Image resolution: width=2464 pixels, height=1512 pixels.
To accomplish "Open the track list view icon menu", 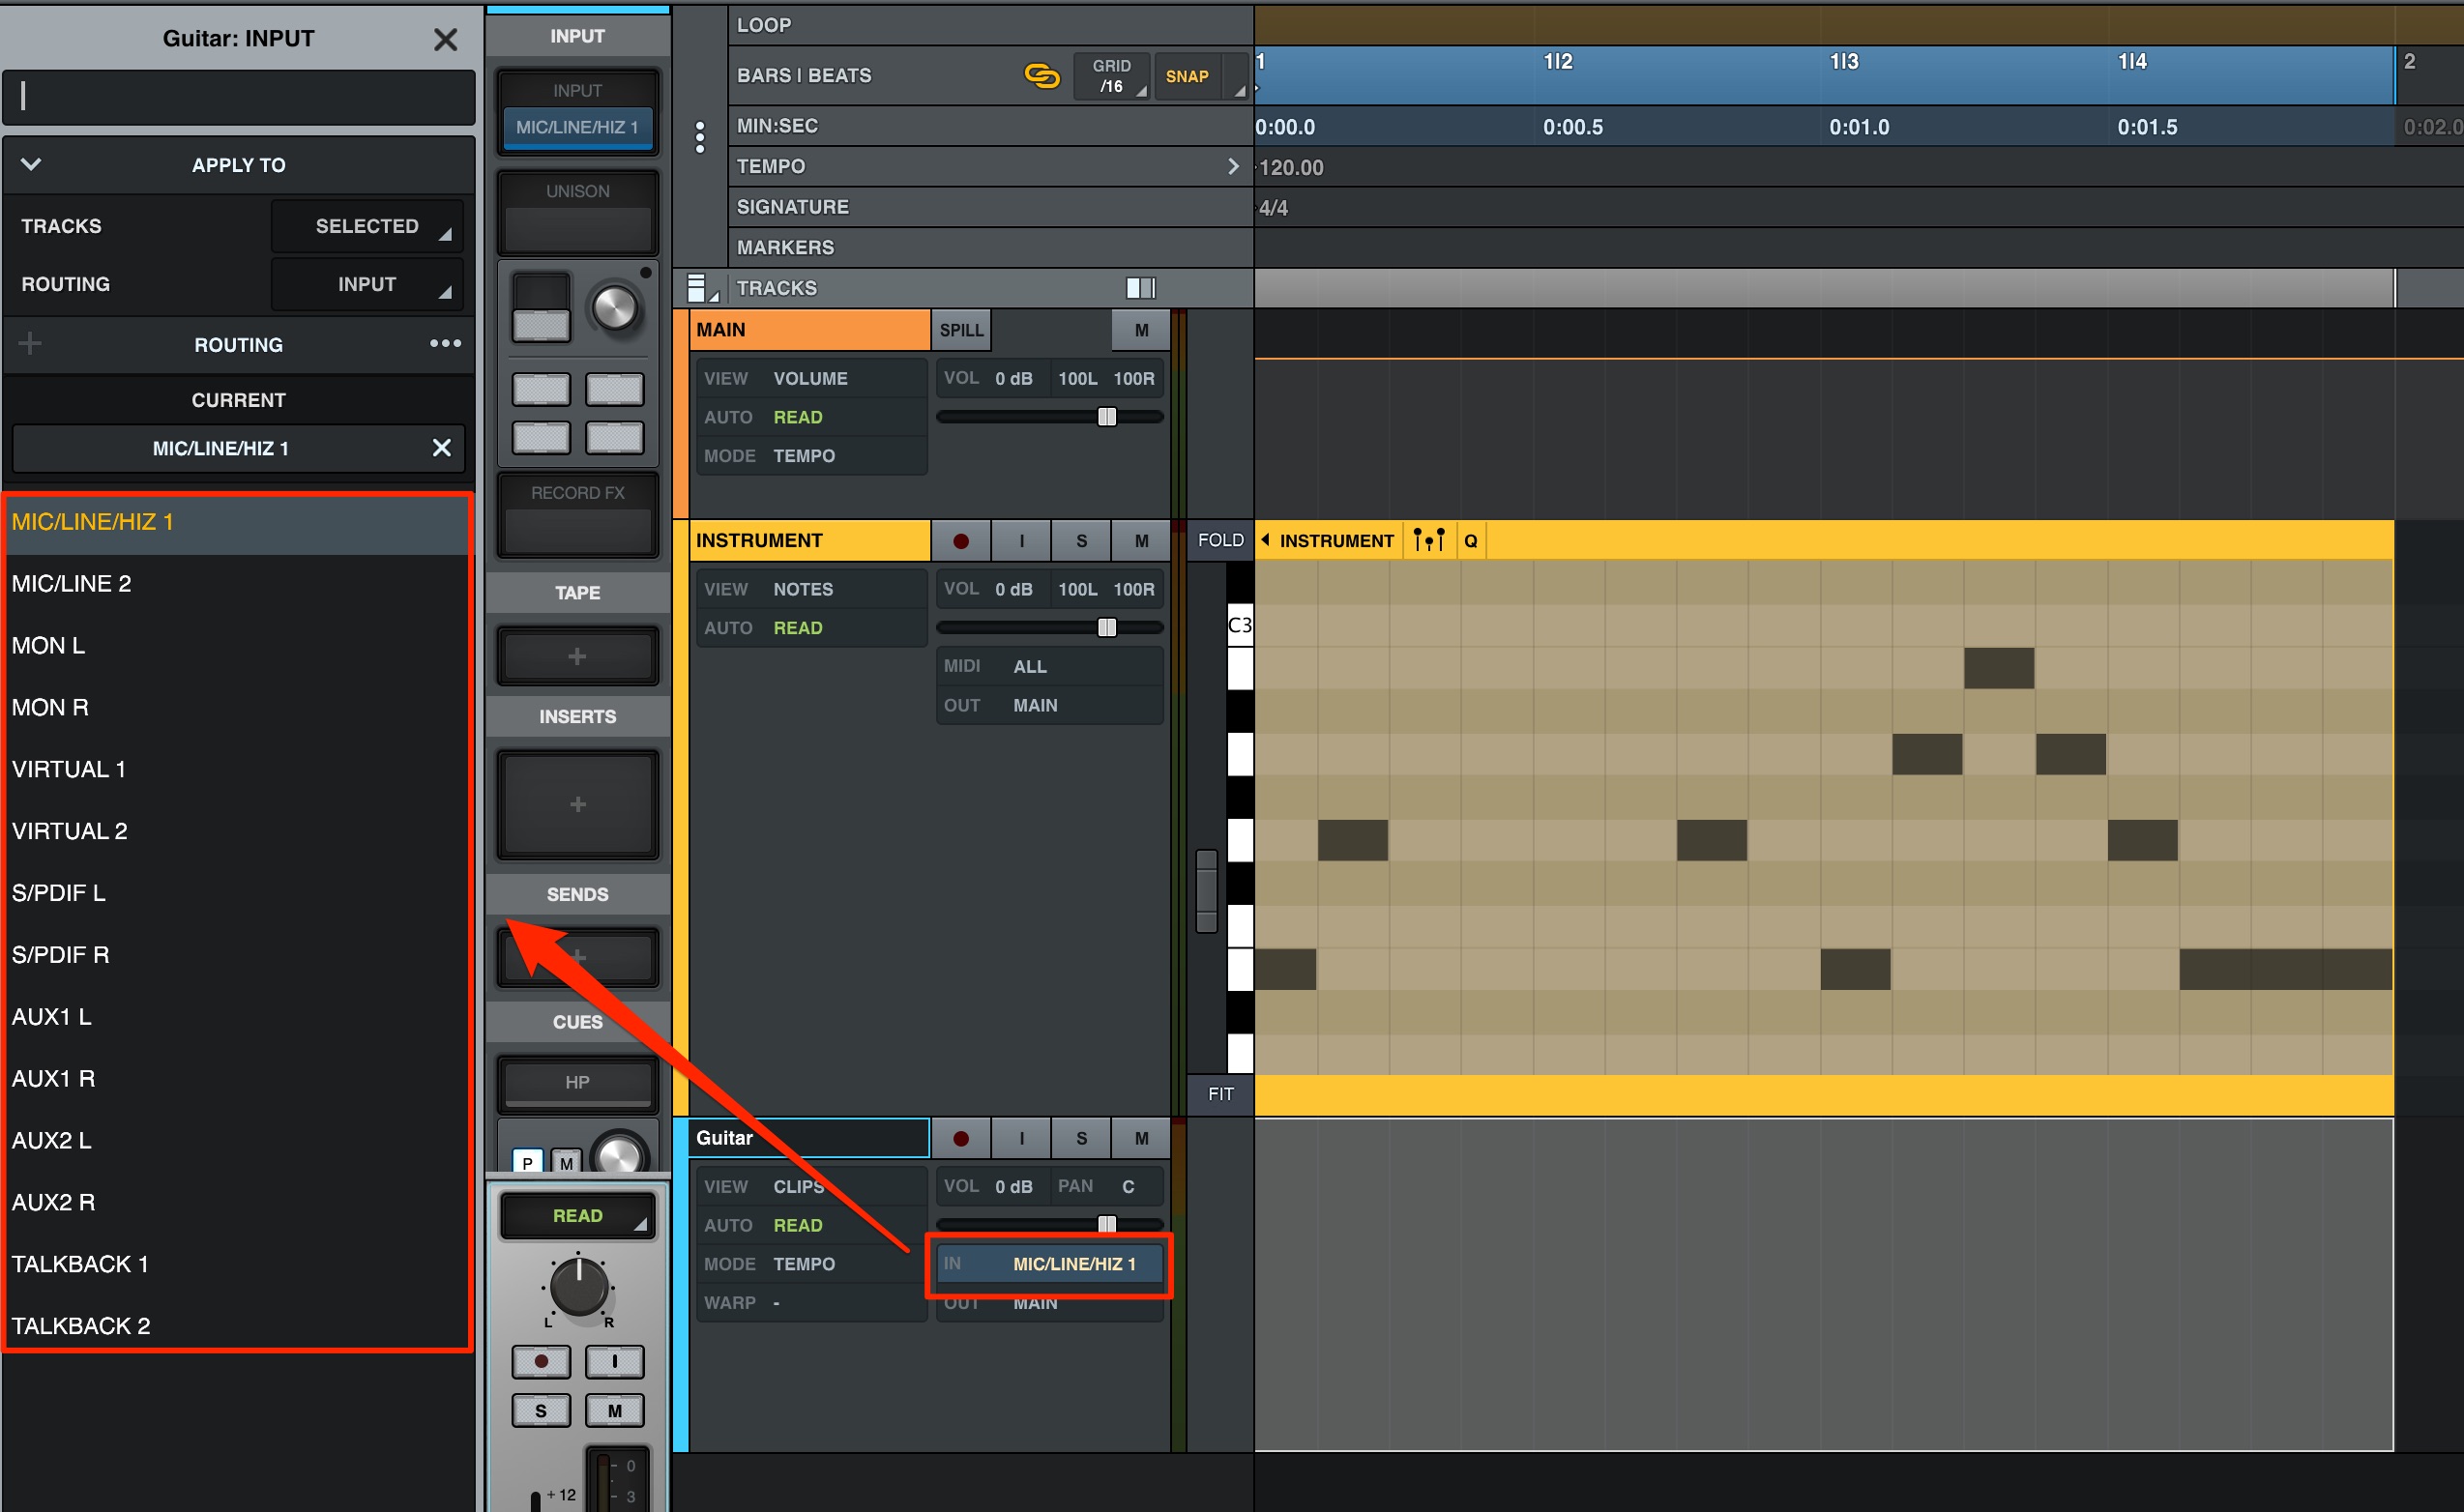I will point(703,288).
